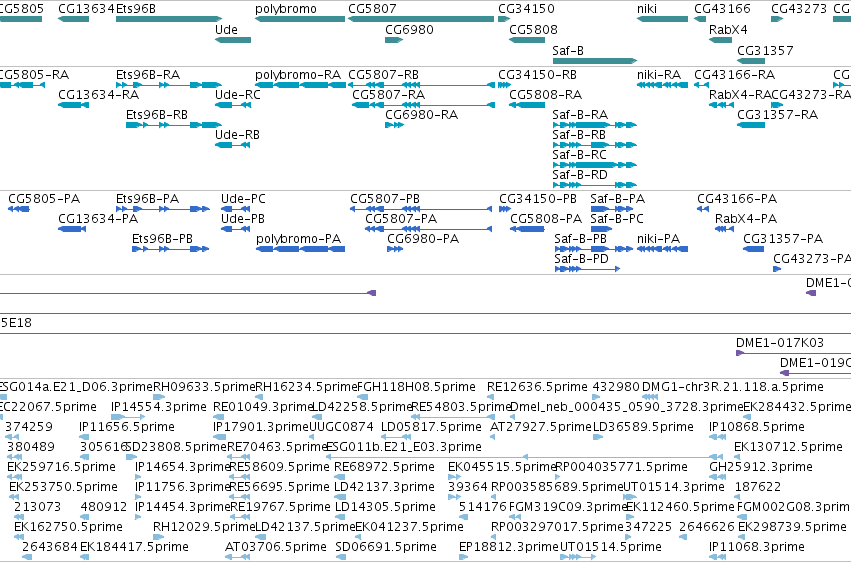Select transcript CG13634-RA
The height and width of the screenshot is (562, 851).
click(73, 105)
